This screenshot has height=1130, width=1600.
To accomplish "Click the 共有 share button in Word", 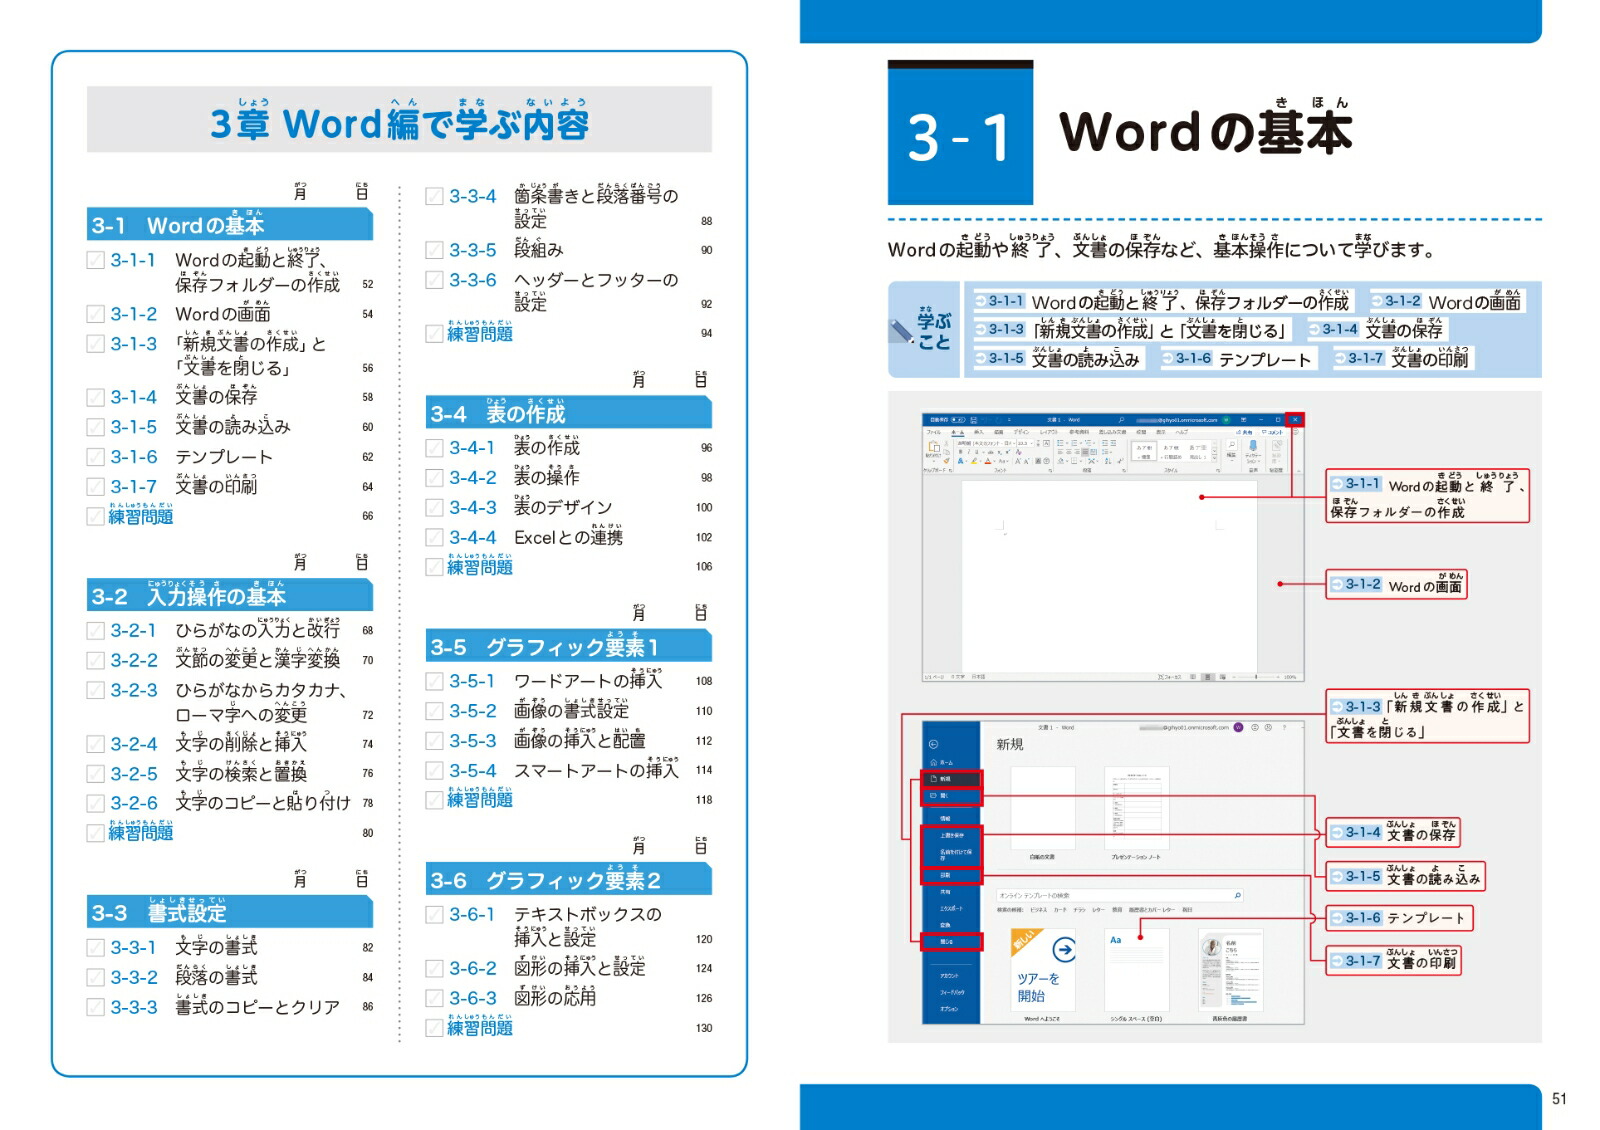I will [x=1244, y=432].
